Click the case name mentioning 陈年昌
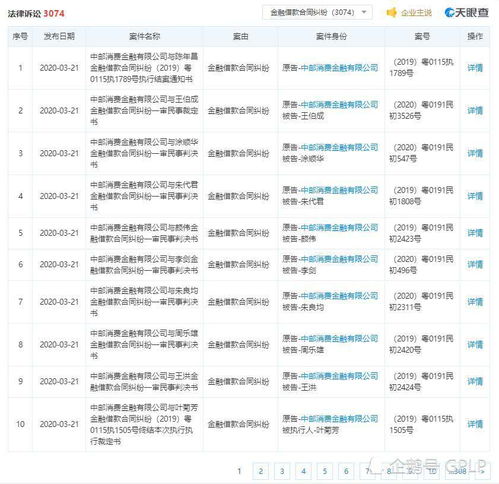499x484 pixels. [144, 68]
